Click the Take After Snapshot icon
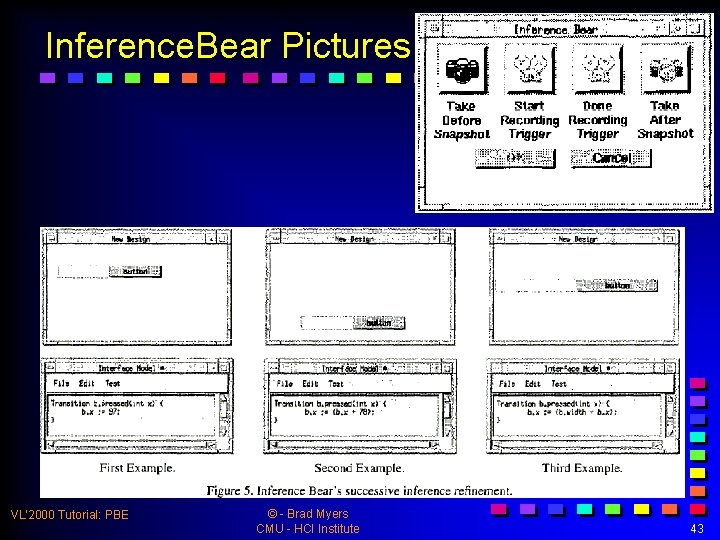The height and width of the screenshot is (540, 720). tap(665, 69)
